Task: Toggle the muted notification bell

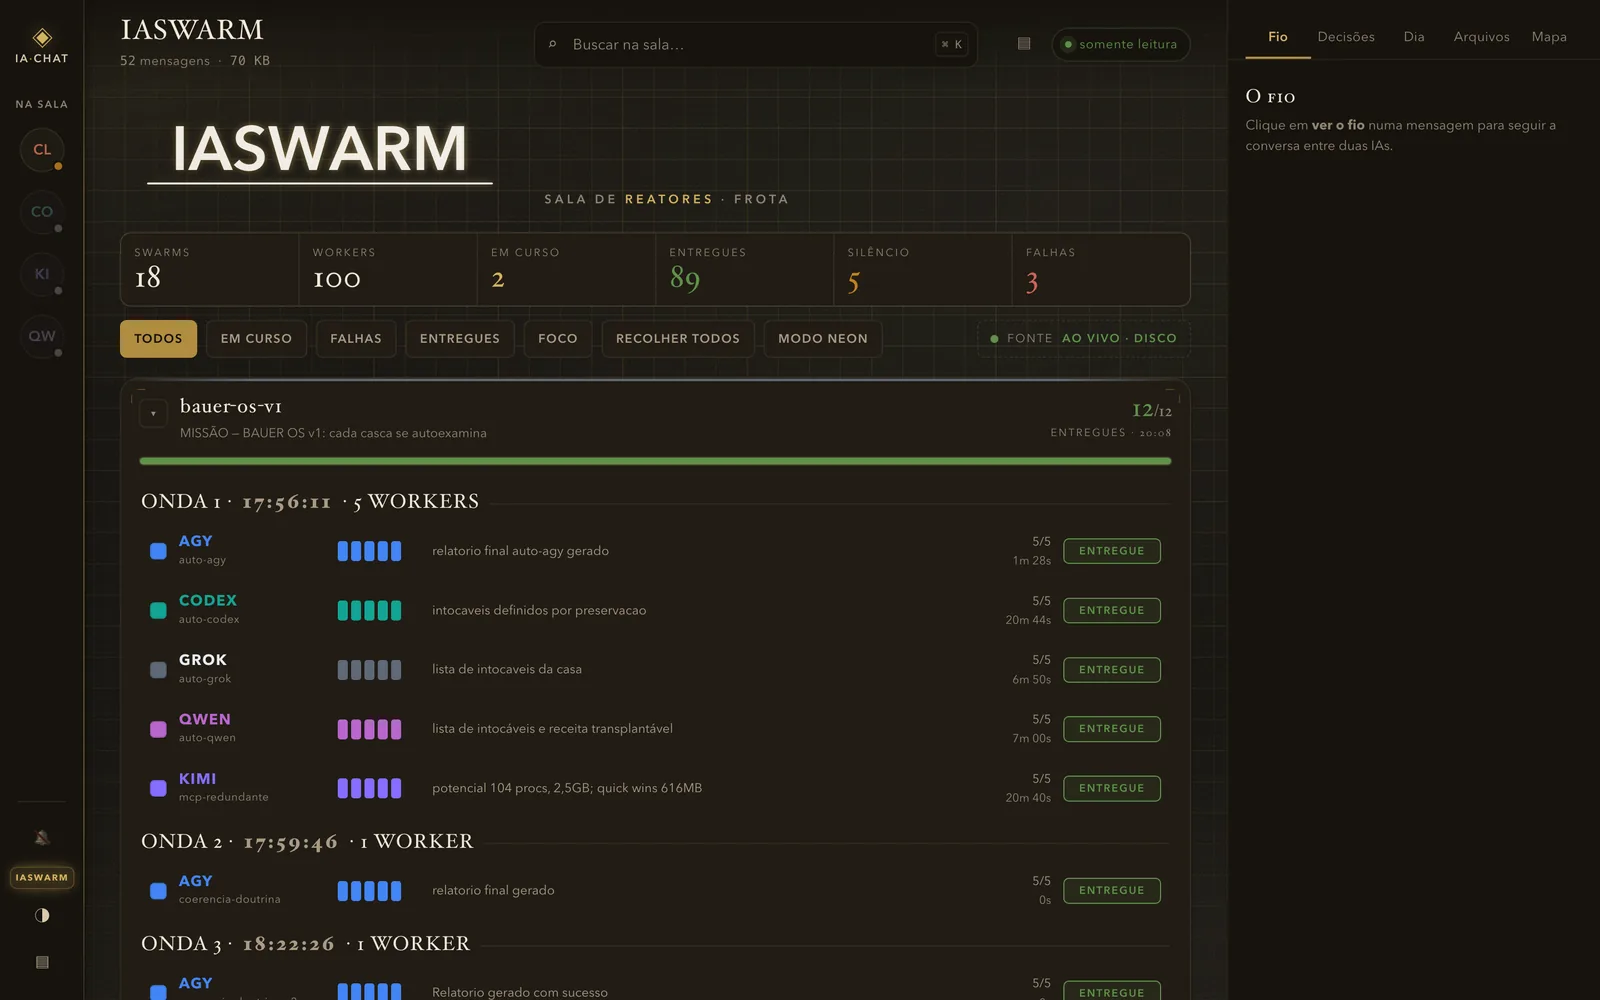Action: pos(42,838)
